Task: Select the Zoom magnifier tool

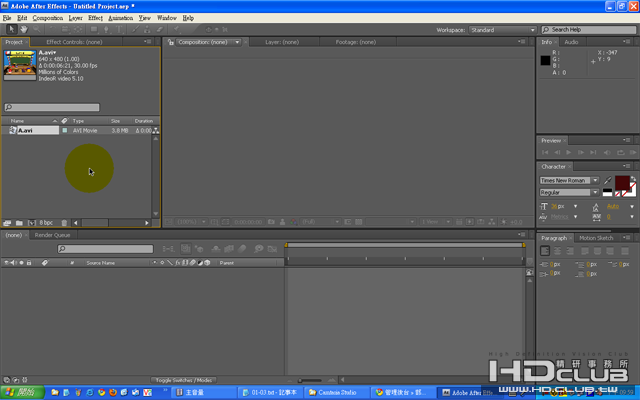Action: 37,29
